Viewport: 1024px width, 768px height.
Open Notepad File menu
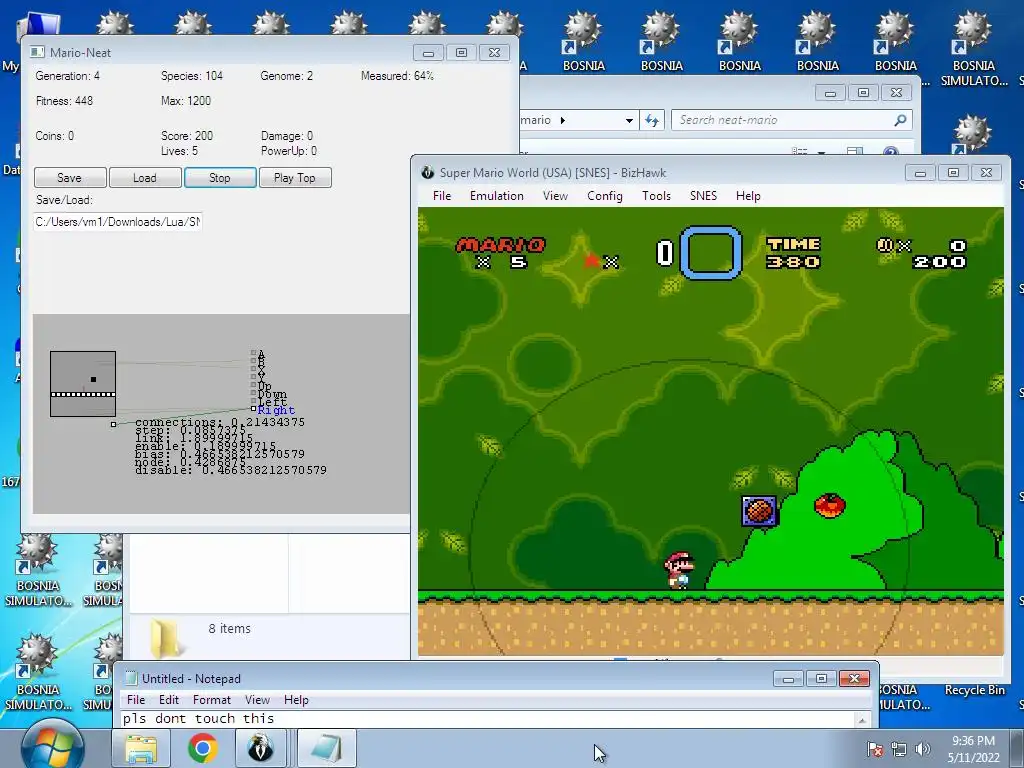click(136, 699)
